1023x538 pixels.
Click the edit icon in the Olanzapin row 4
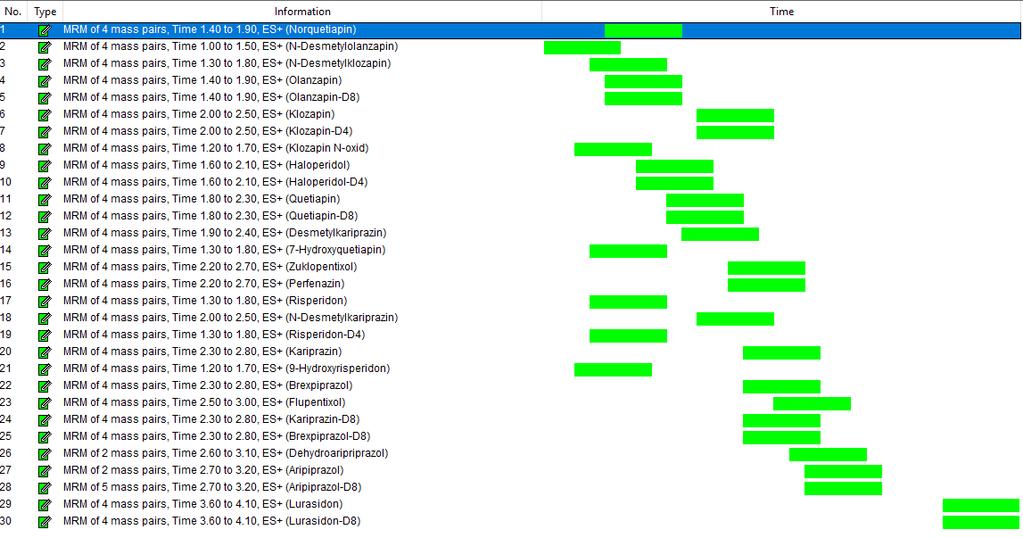(x=44, y=81)
